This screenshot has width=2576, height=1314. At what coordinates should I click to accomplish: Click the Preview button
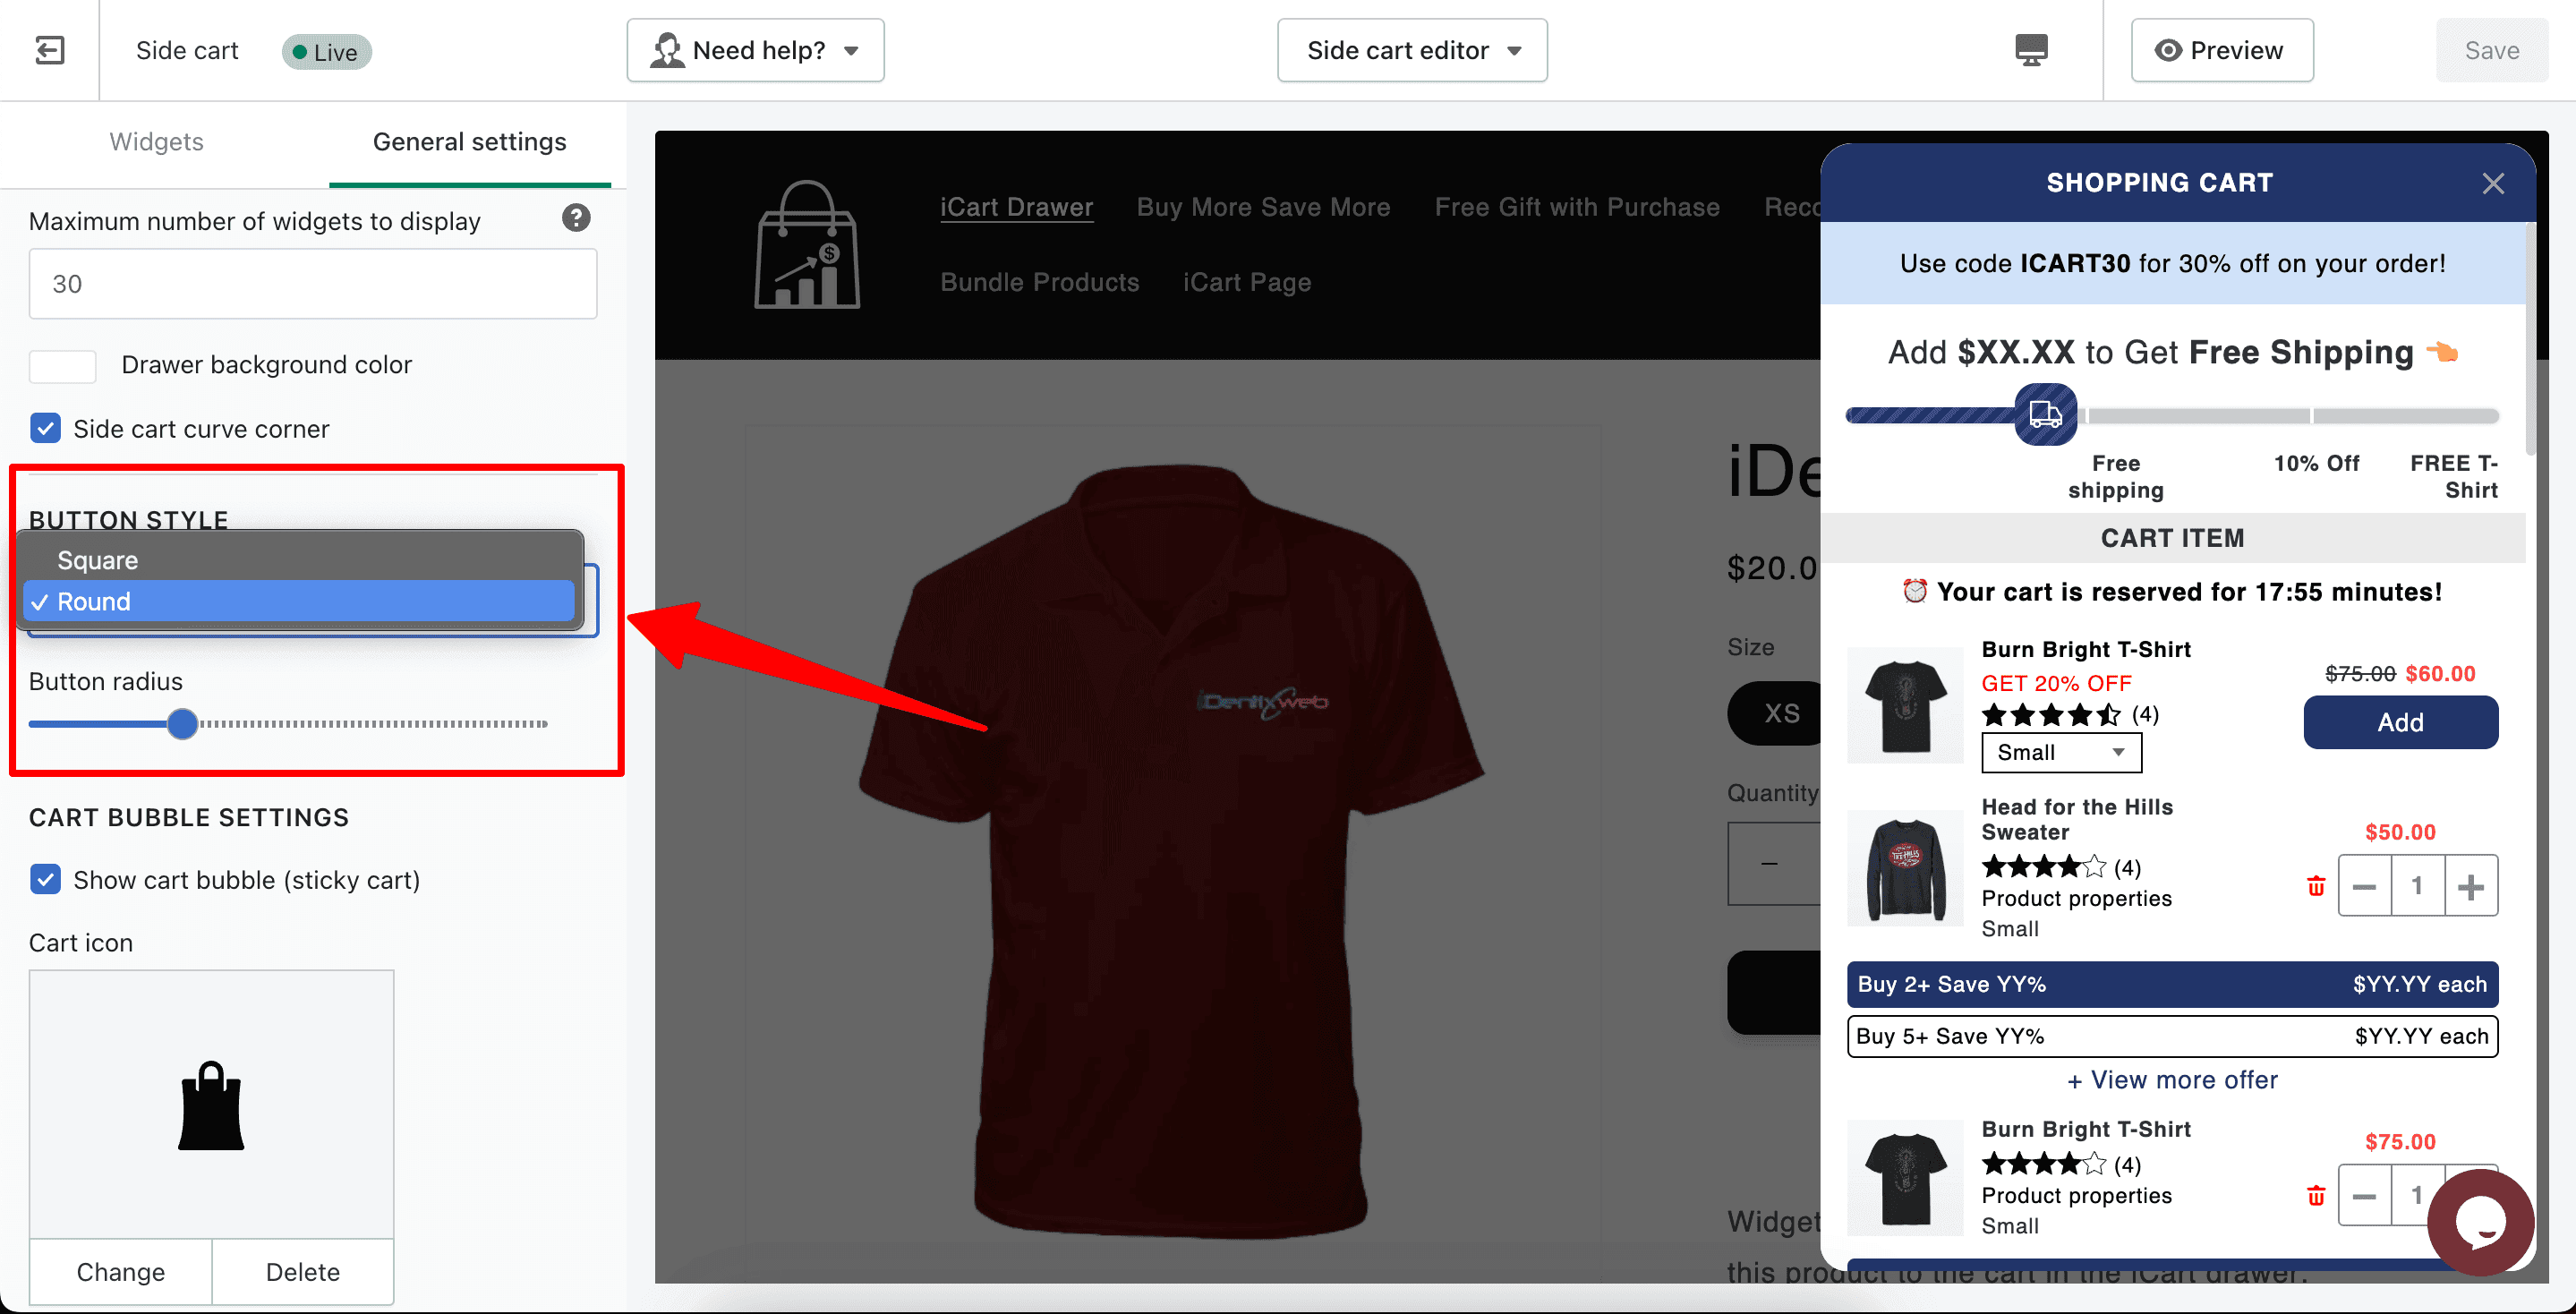[2222, 50]
